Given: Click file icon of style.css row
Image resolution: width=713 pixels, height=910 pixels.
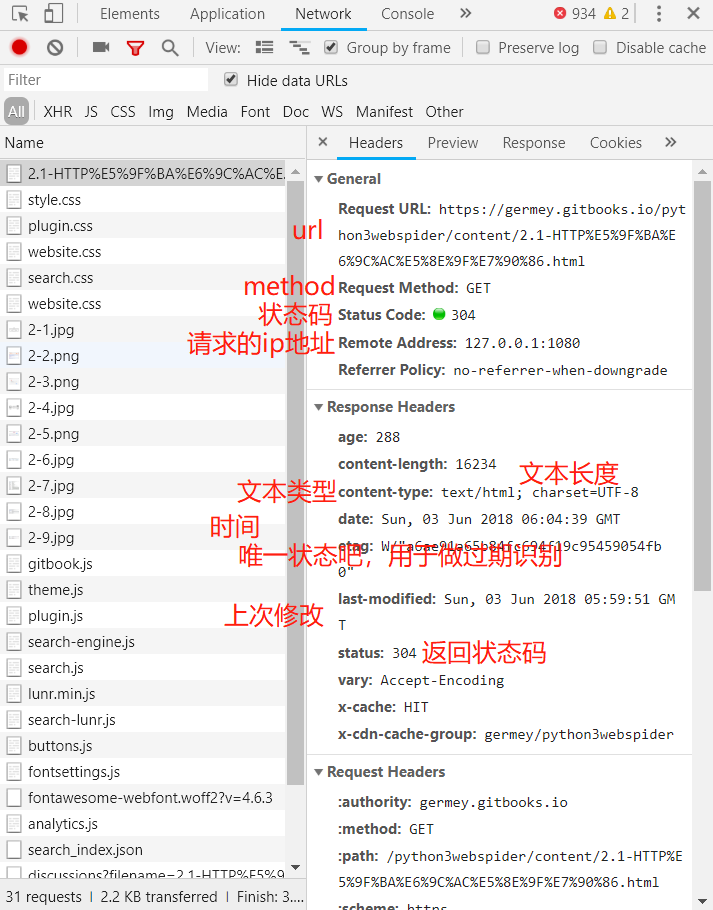Looking at the screenshot, I should [14, 200].
